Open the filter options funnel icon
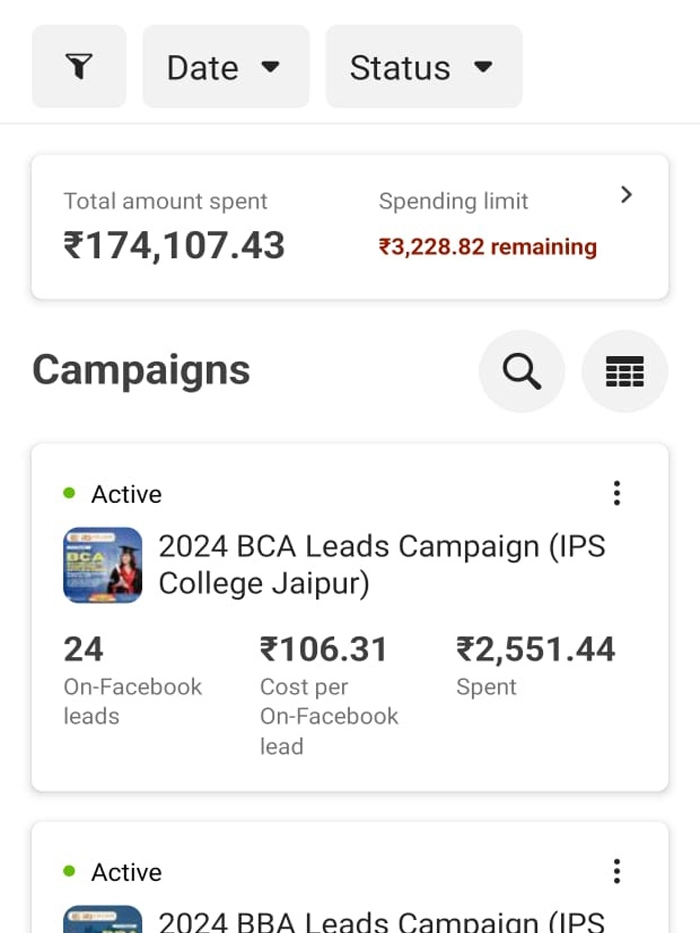This screenshot has width=700, height=933. (x=79, y=66)
